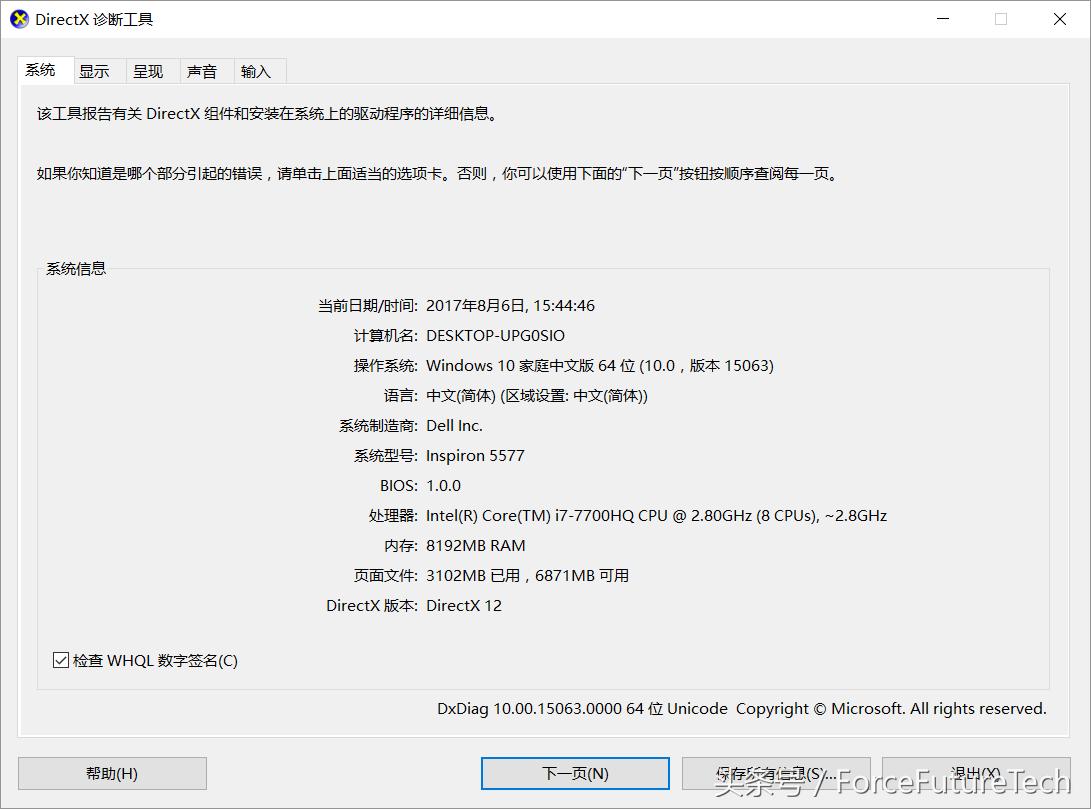This screenshot has width=1091, height=809.
Task: Close the DirectX 诊断工具 window
Action: pyautogui.click(x=1059, y=18)
